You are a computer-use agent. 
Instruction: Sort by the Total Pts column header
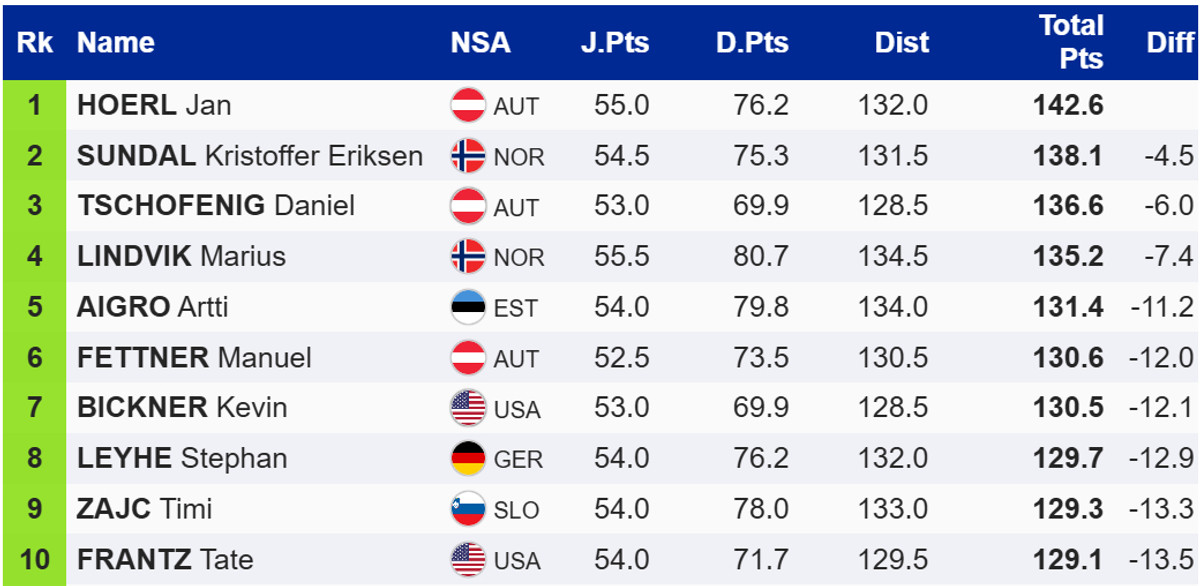(1071, 42)
